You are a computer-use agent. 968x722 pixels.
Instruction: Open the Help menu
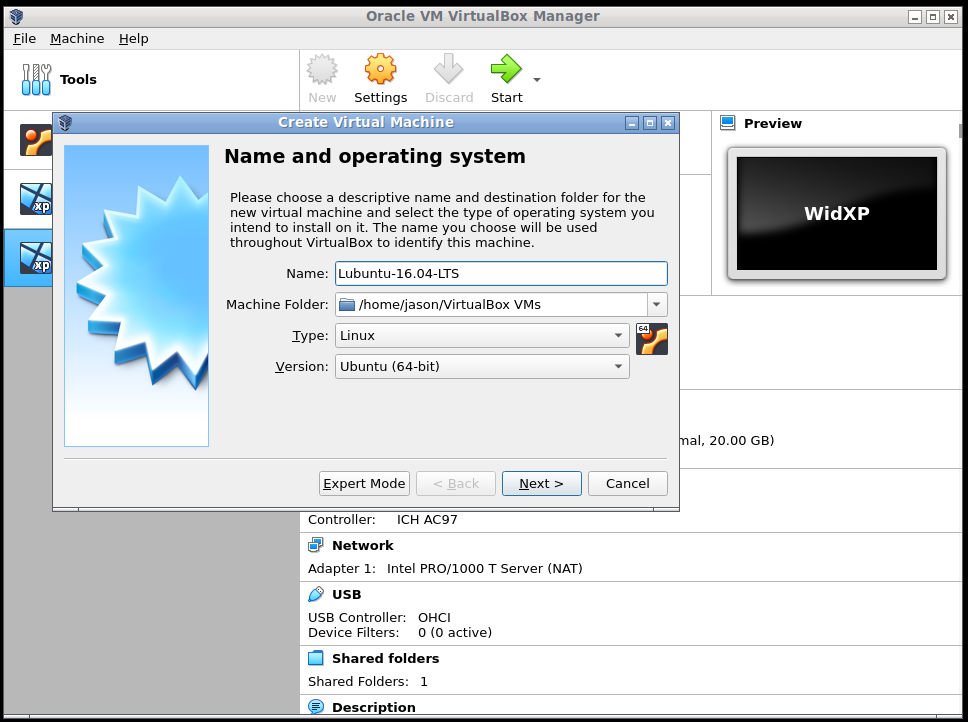(133, 38)
